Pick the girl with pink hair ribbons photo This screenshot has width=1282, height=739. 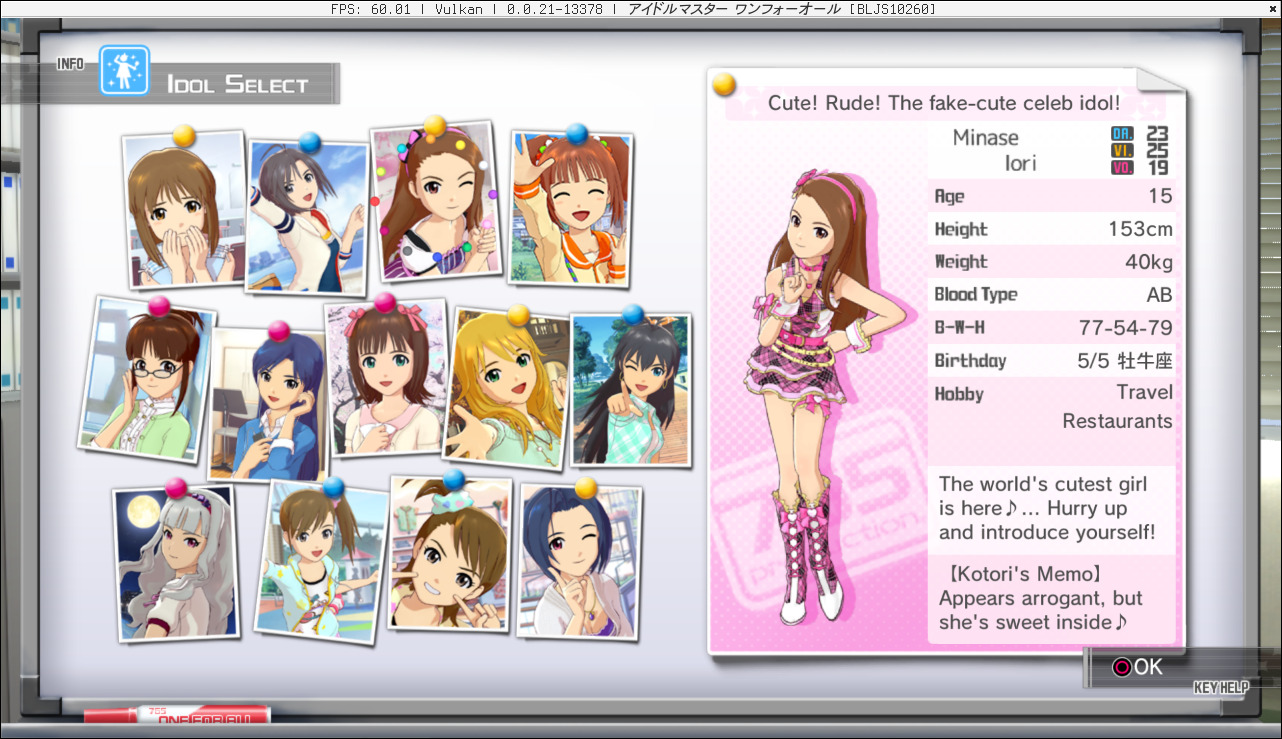[x=386, y=378]
